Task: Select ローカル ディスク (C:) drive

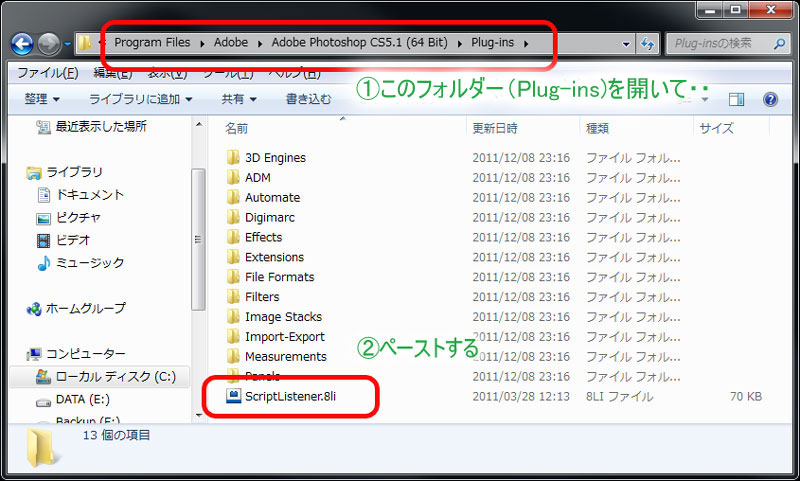Action: coord(116,377)
